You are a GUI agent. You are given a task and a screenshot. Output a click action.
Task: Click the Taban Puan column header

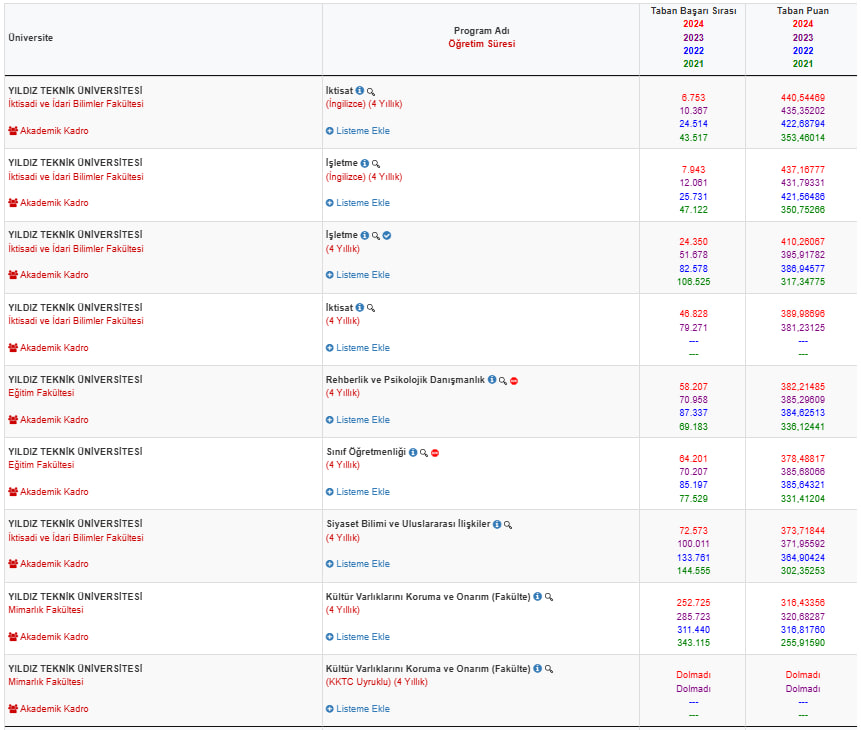click(802, 11)
